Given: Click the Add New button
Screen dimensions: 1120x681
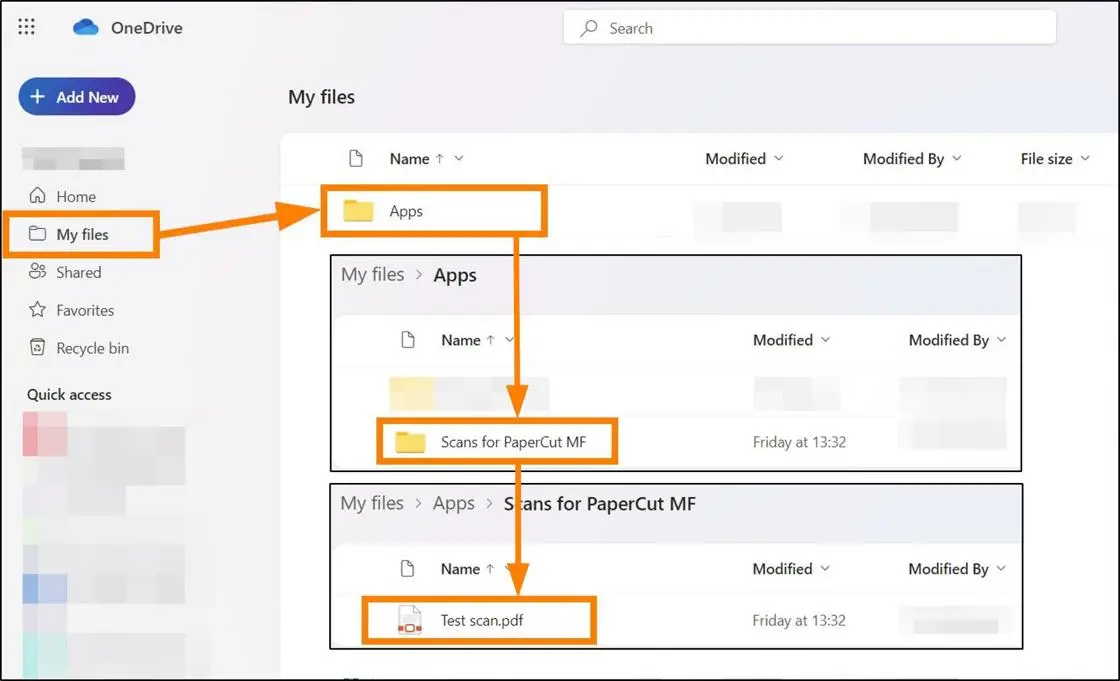Looking at the screenshot, I should [x=77, y=97].
